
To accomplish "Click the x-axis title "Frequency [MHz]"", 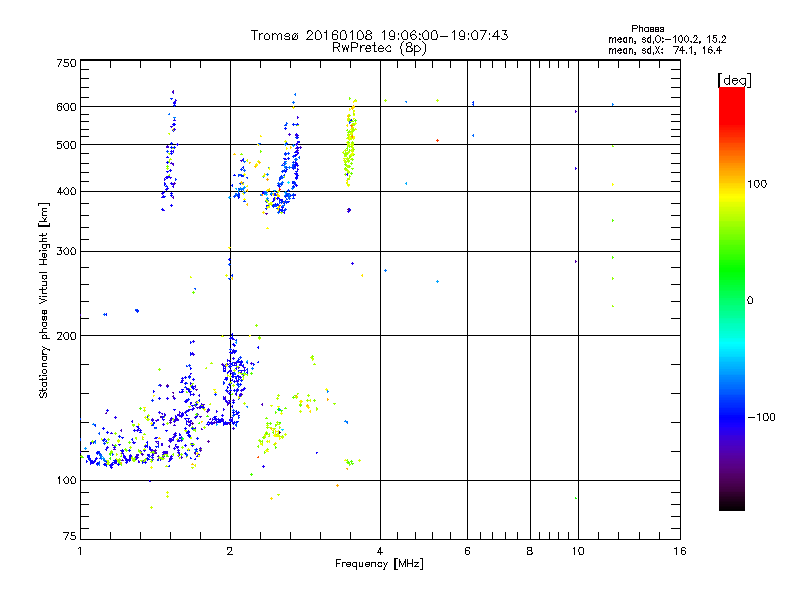I will pyautogui.click(x=379, y=564).
